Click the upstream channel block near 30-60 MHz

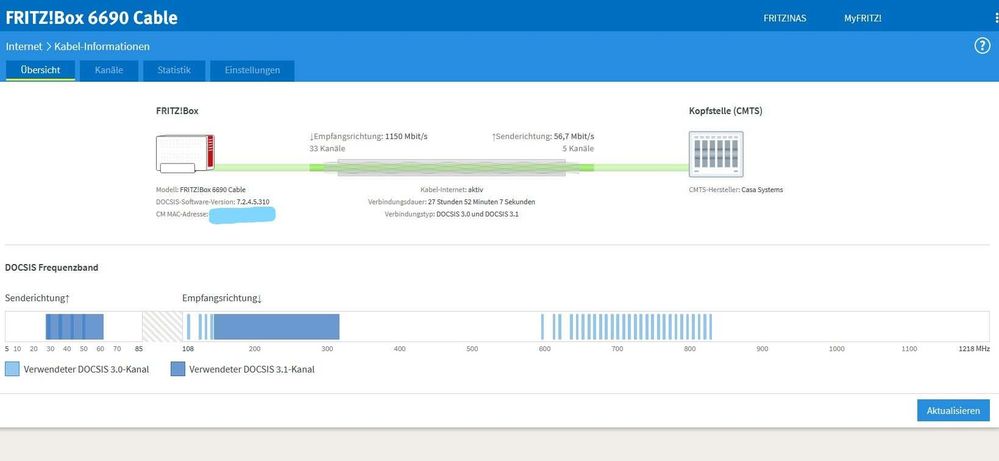tap(75, 327)
